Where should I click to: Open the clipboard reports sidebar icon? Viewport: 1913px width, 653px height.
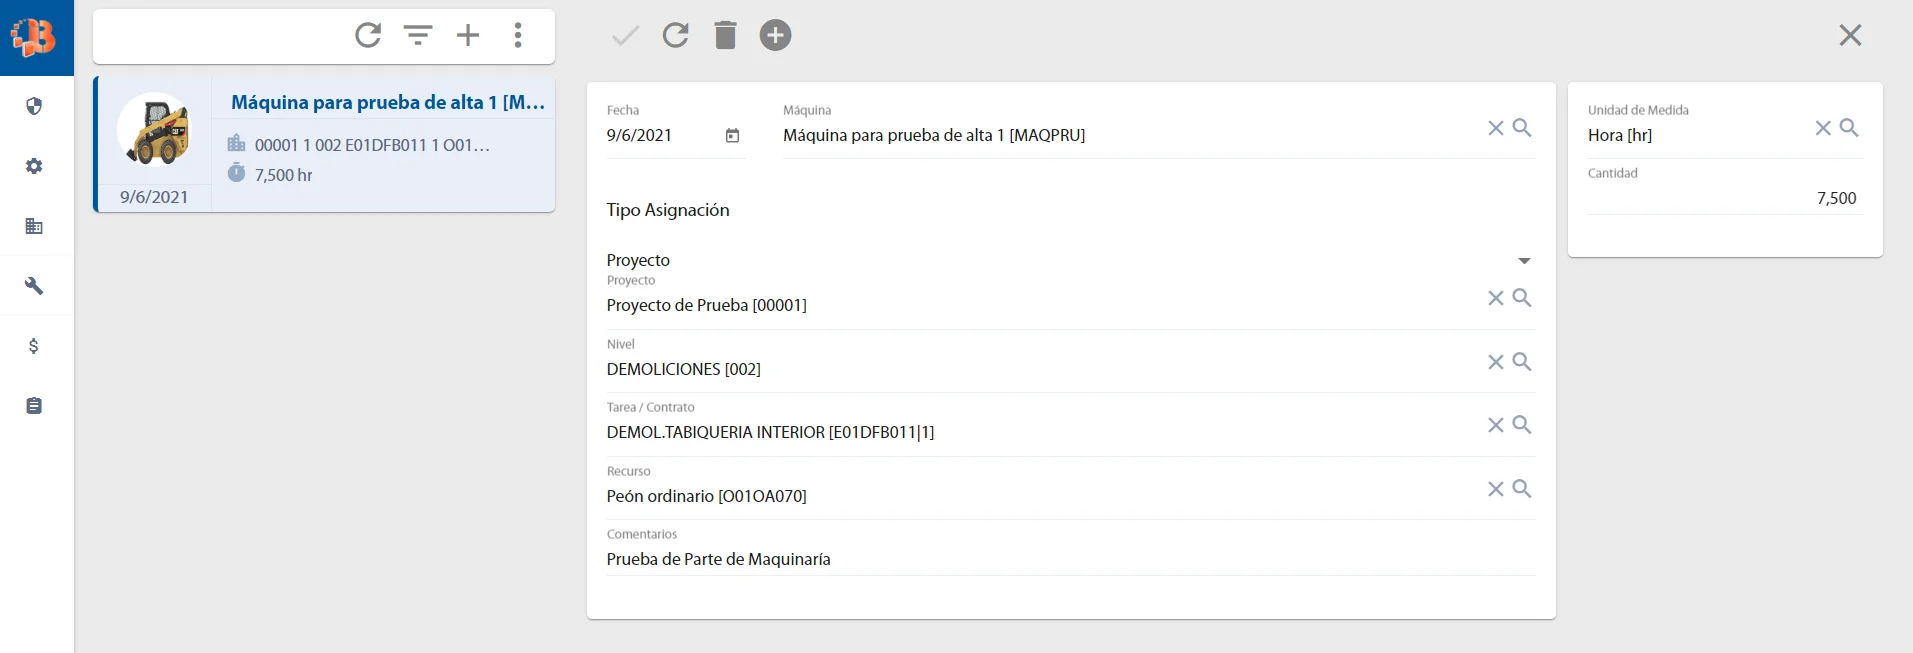pyautogui.click(x=34, y=406)
